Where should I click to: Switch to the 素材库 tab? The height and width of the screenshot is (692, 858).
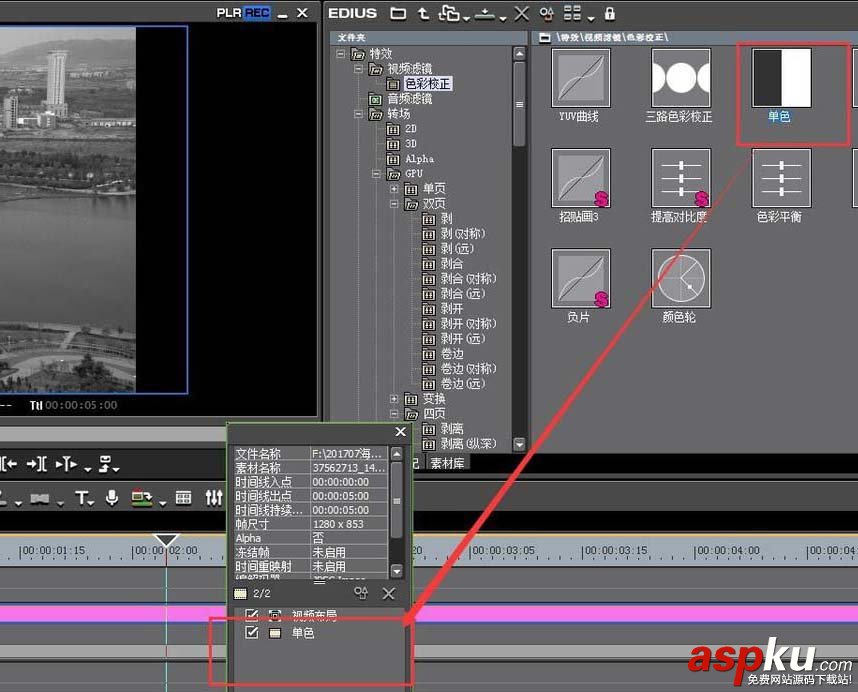[x=448, y=463]
